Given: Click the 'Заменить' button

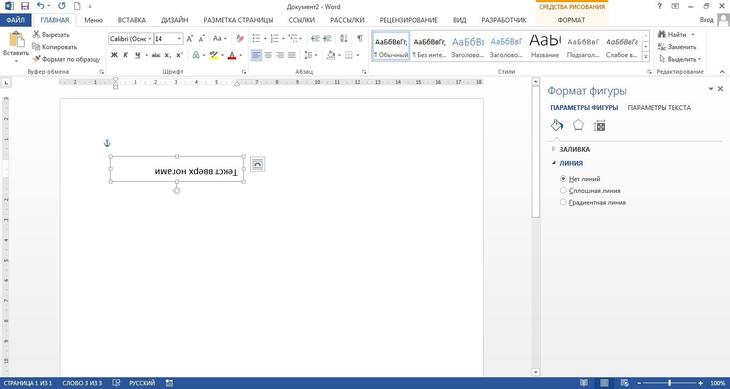Looking at the screenshot, I should [677, 47].
